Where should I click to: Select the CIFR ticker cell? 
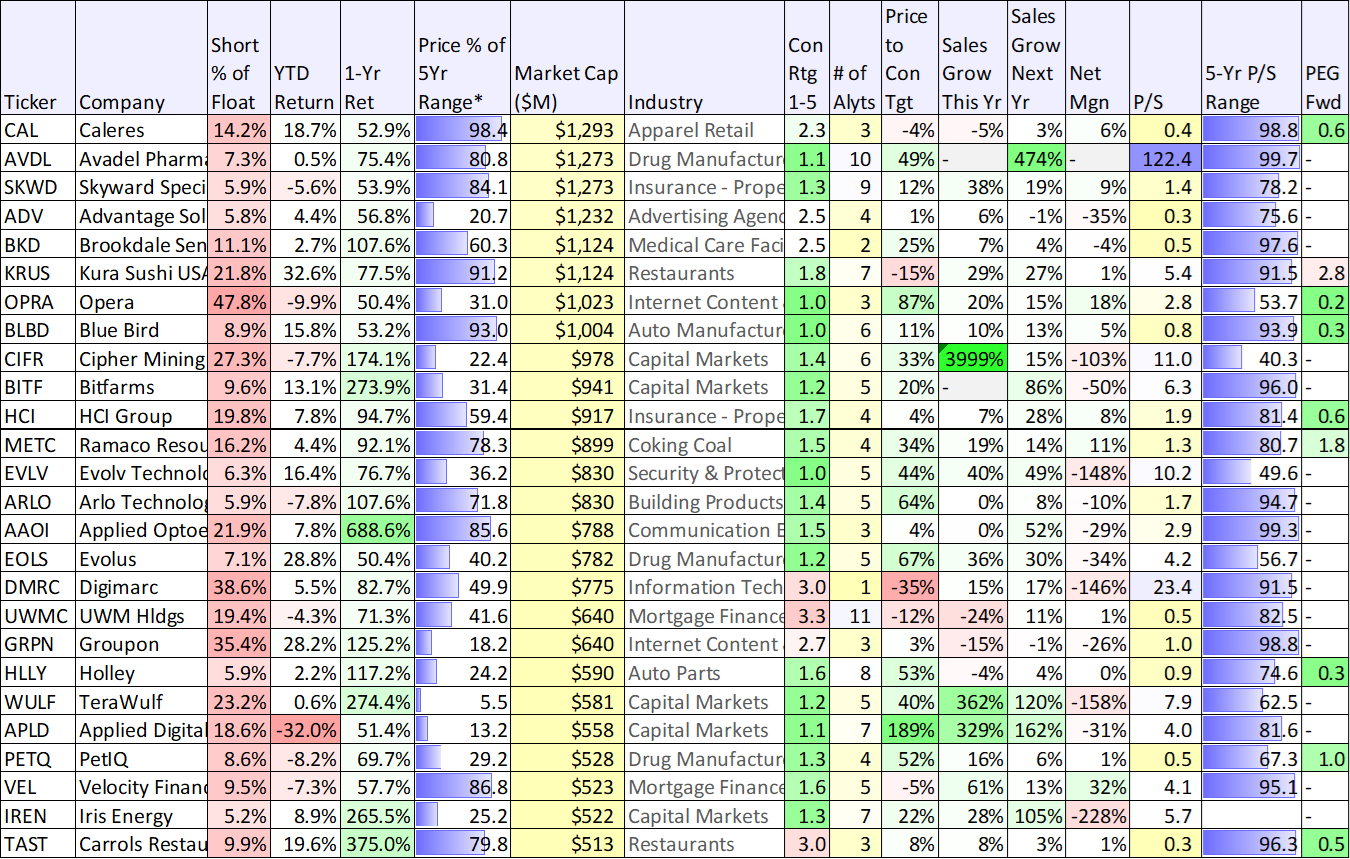(39, 359)
